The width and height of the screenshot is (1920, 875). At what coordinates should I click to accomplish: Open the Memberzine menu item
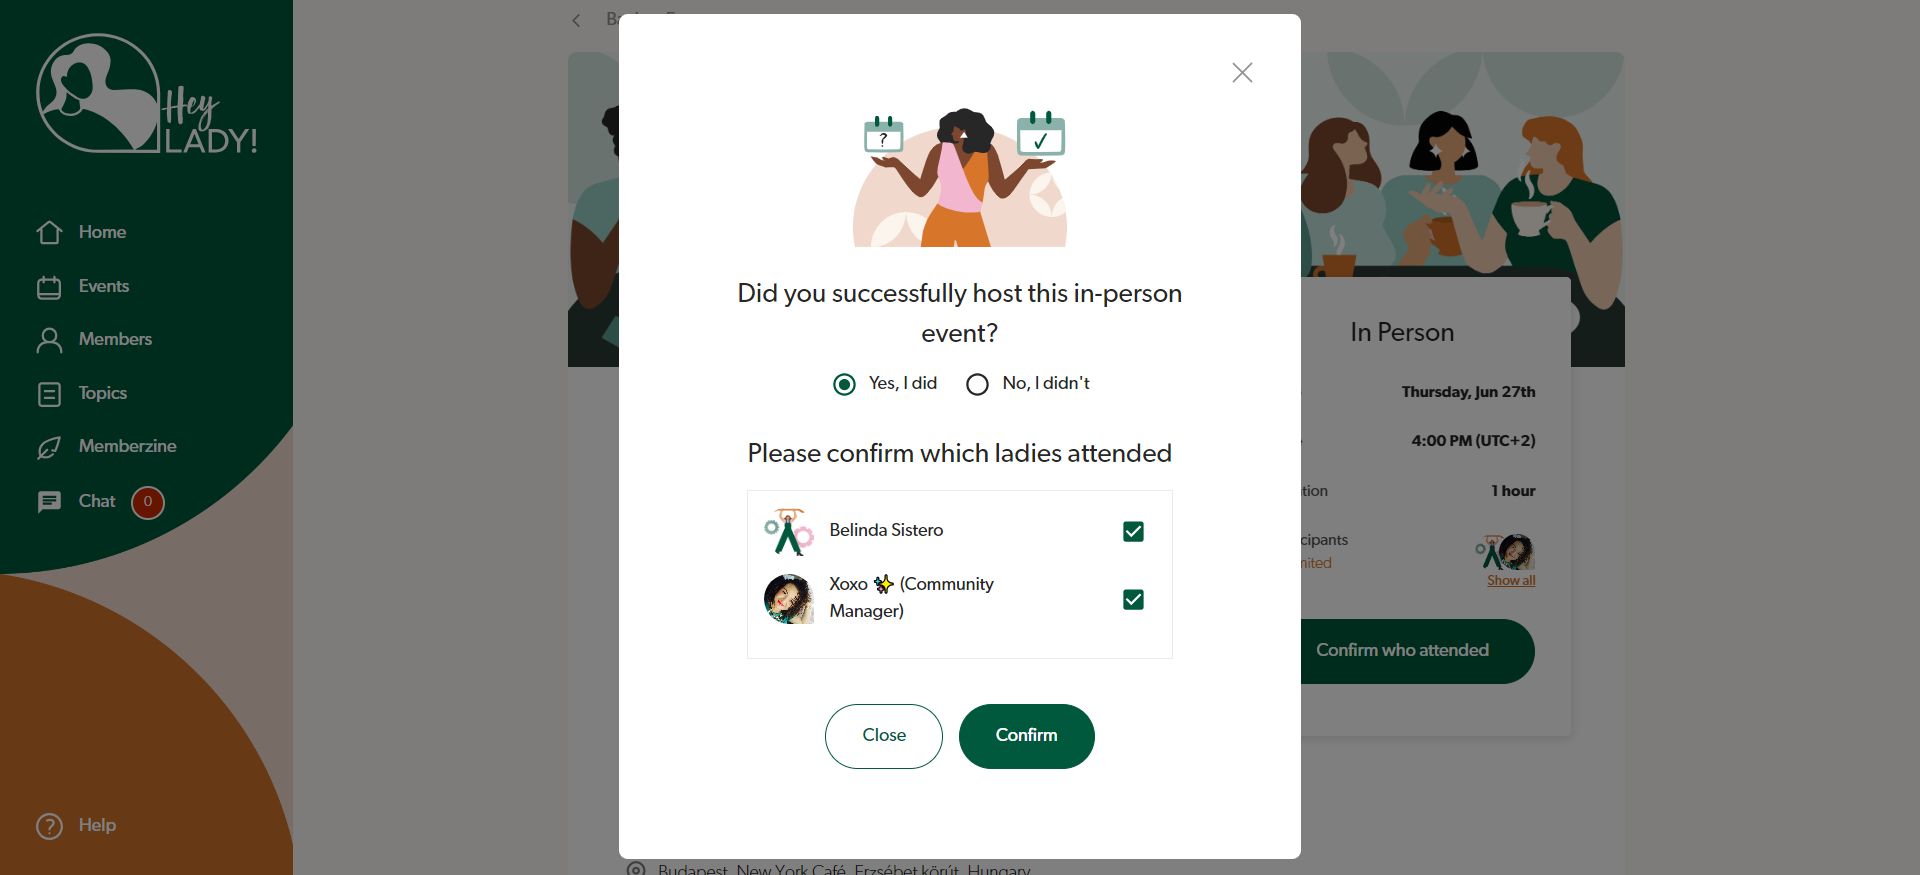(128, 446)
